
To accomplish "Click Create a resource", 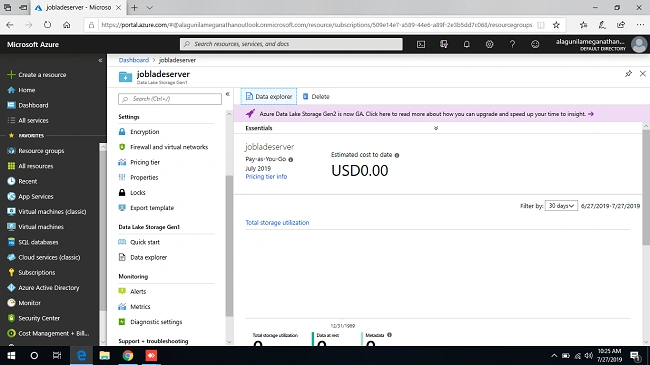I will (37, 75).
